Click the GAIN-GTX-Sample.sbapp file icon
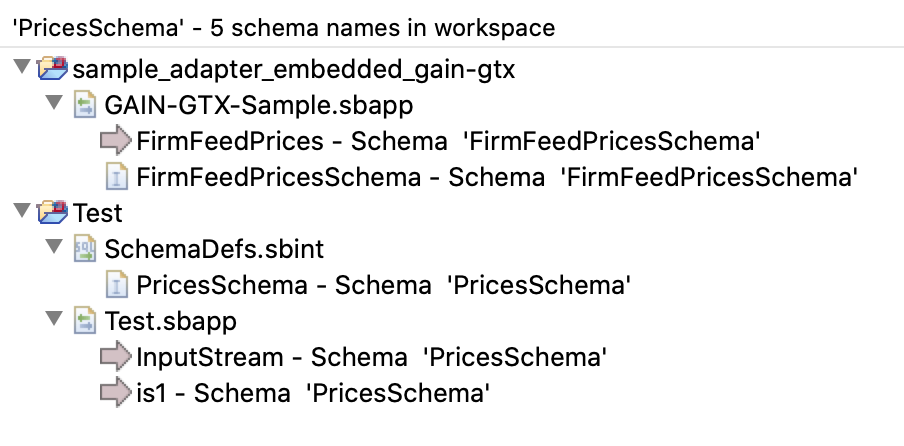904x446 pixels. pos(85,105)
